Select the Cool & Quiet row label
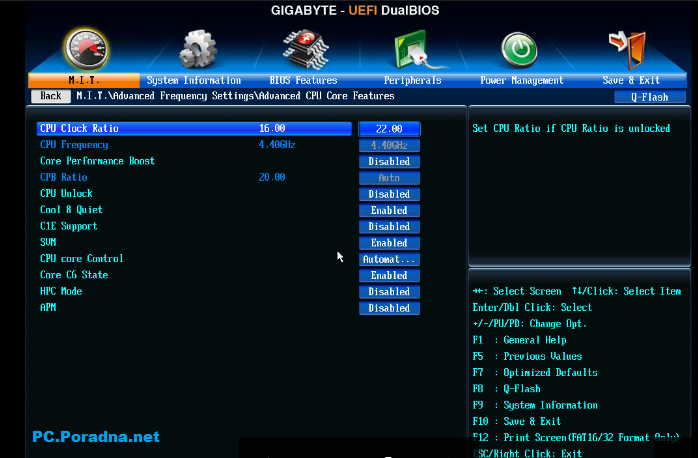This screenshot has width=698, height=458. tap(71, 210)
